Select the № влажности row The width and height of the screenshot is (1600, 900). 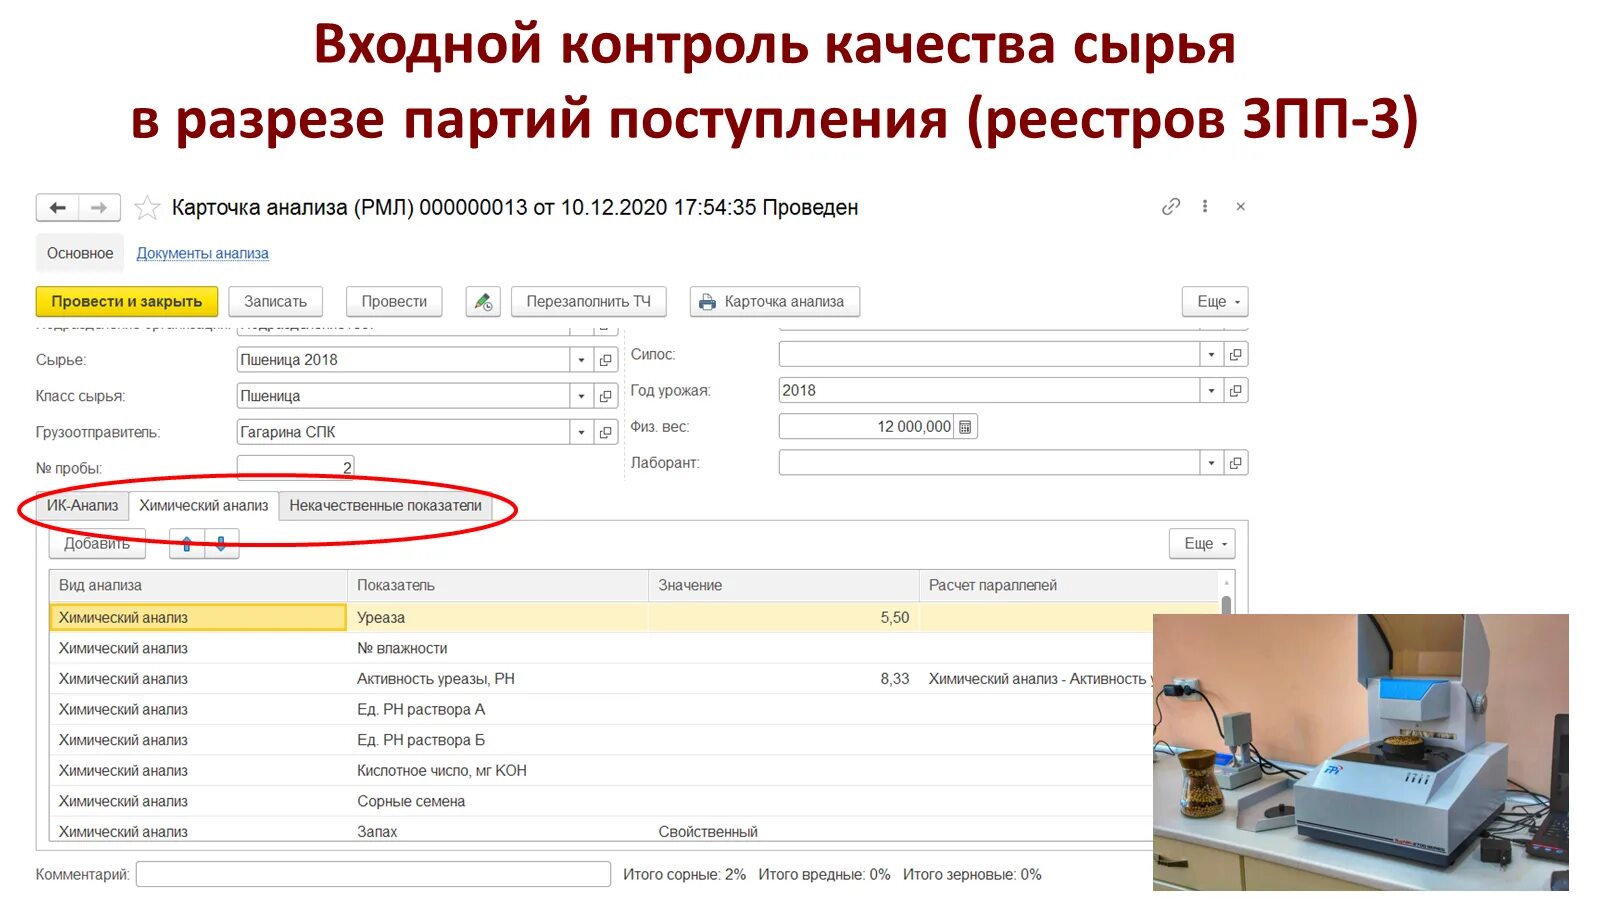pyautogui.click(x=601, y=648)
